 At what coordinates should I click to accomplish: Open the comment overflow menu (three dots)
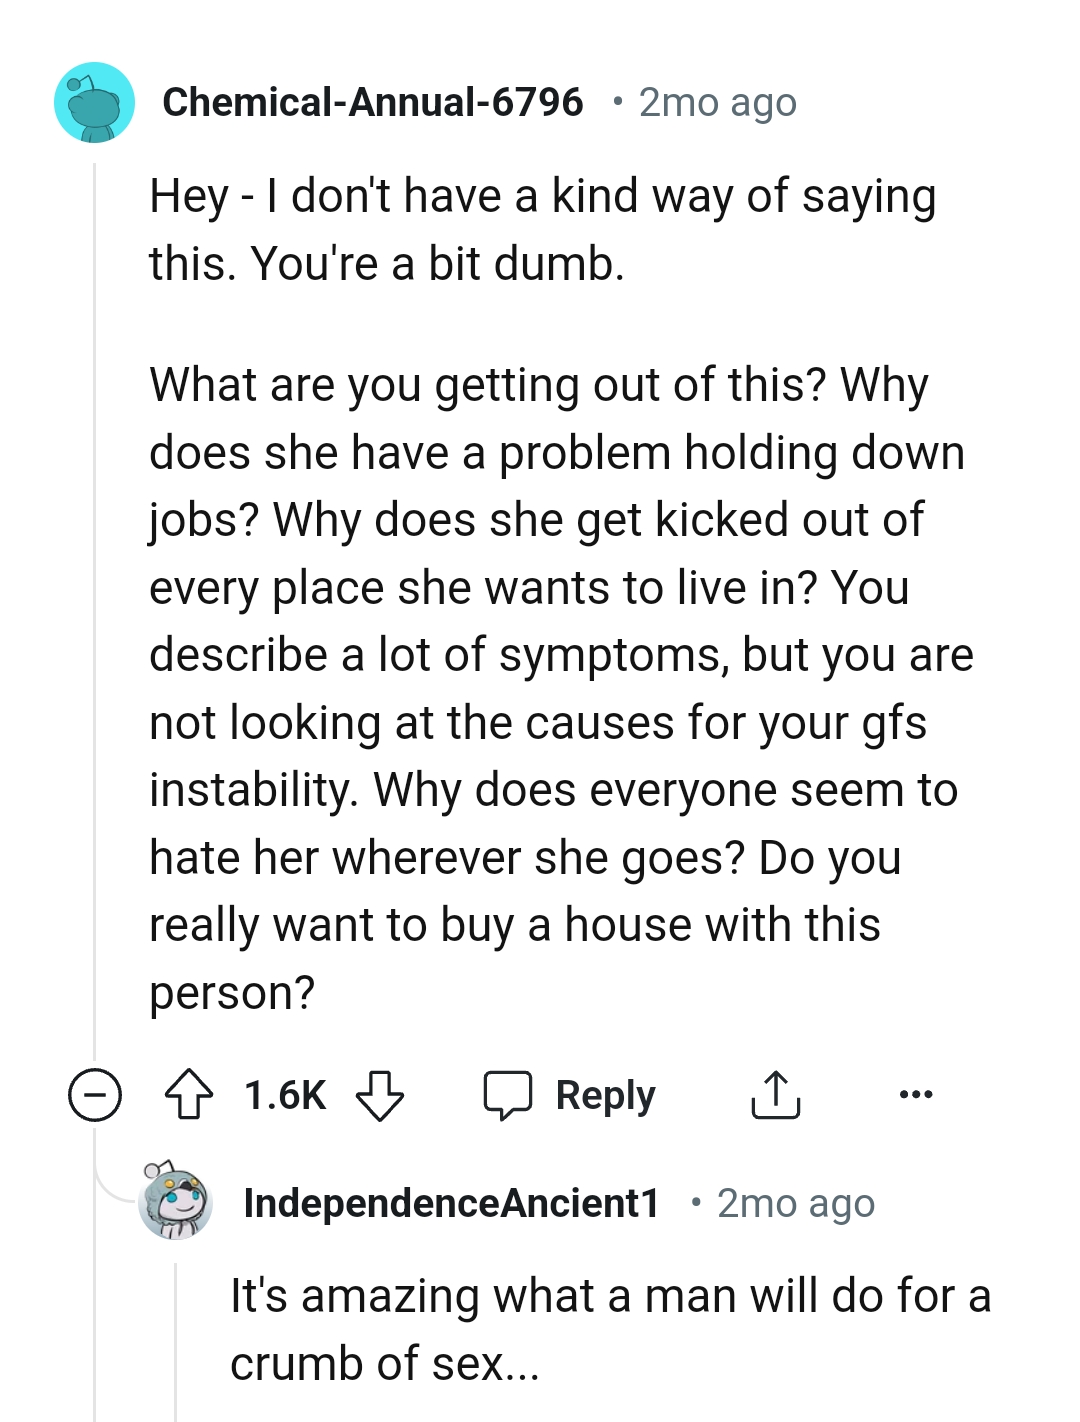click(x=916, y=1095)
